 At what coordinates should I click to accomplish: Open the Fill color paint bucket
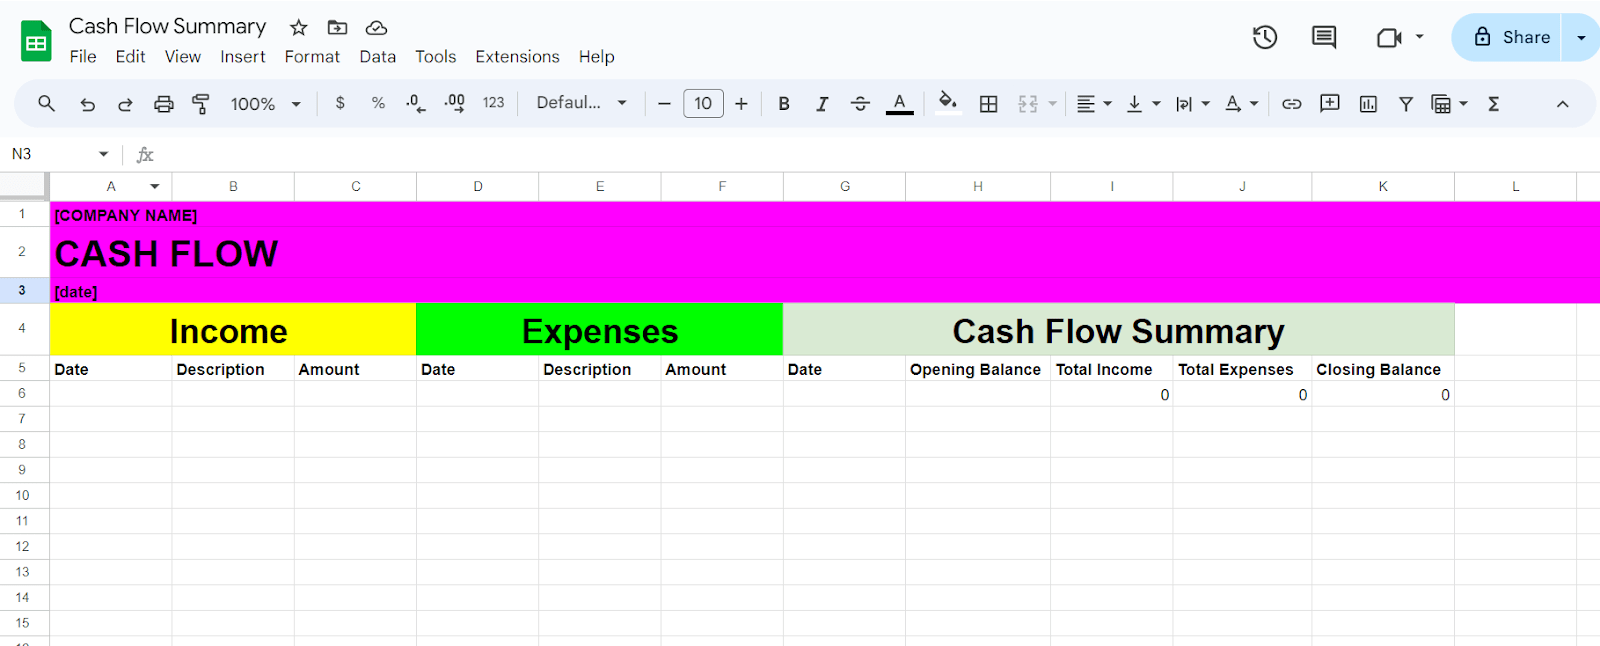948,102
